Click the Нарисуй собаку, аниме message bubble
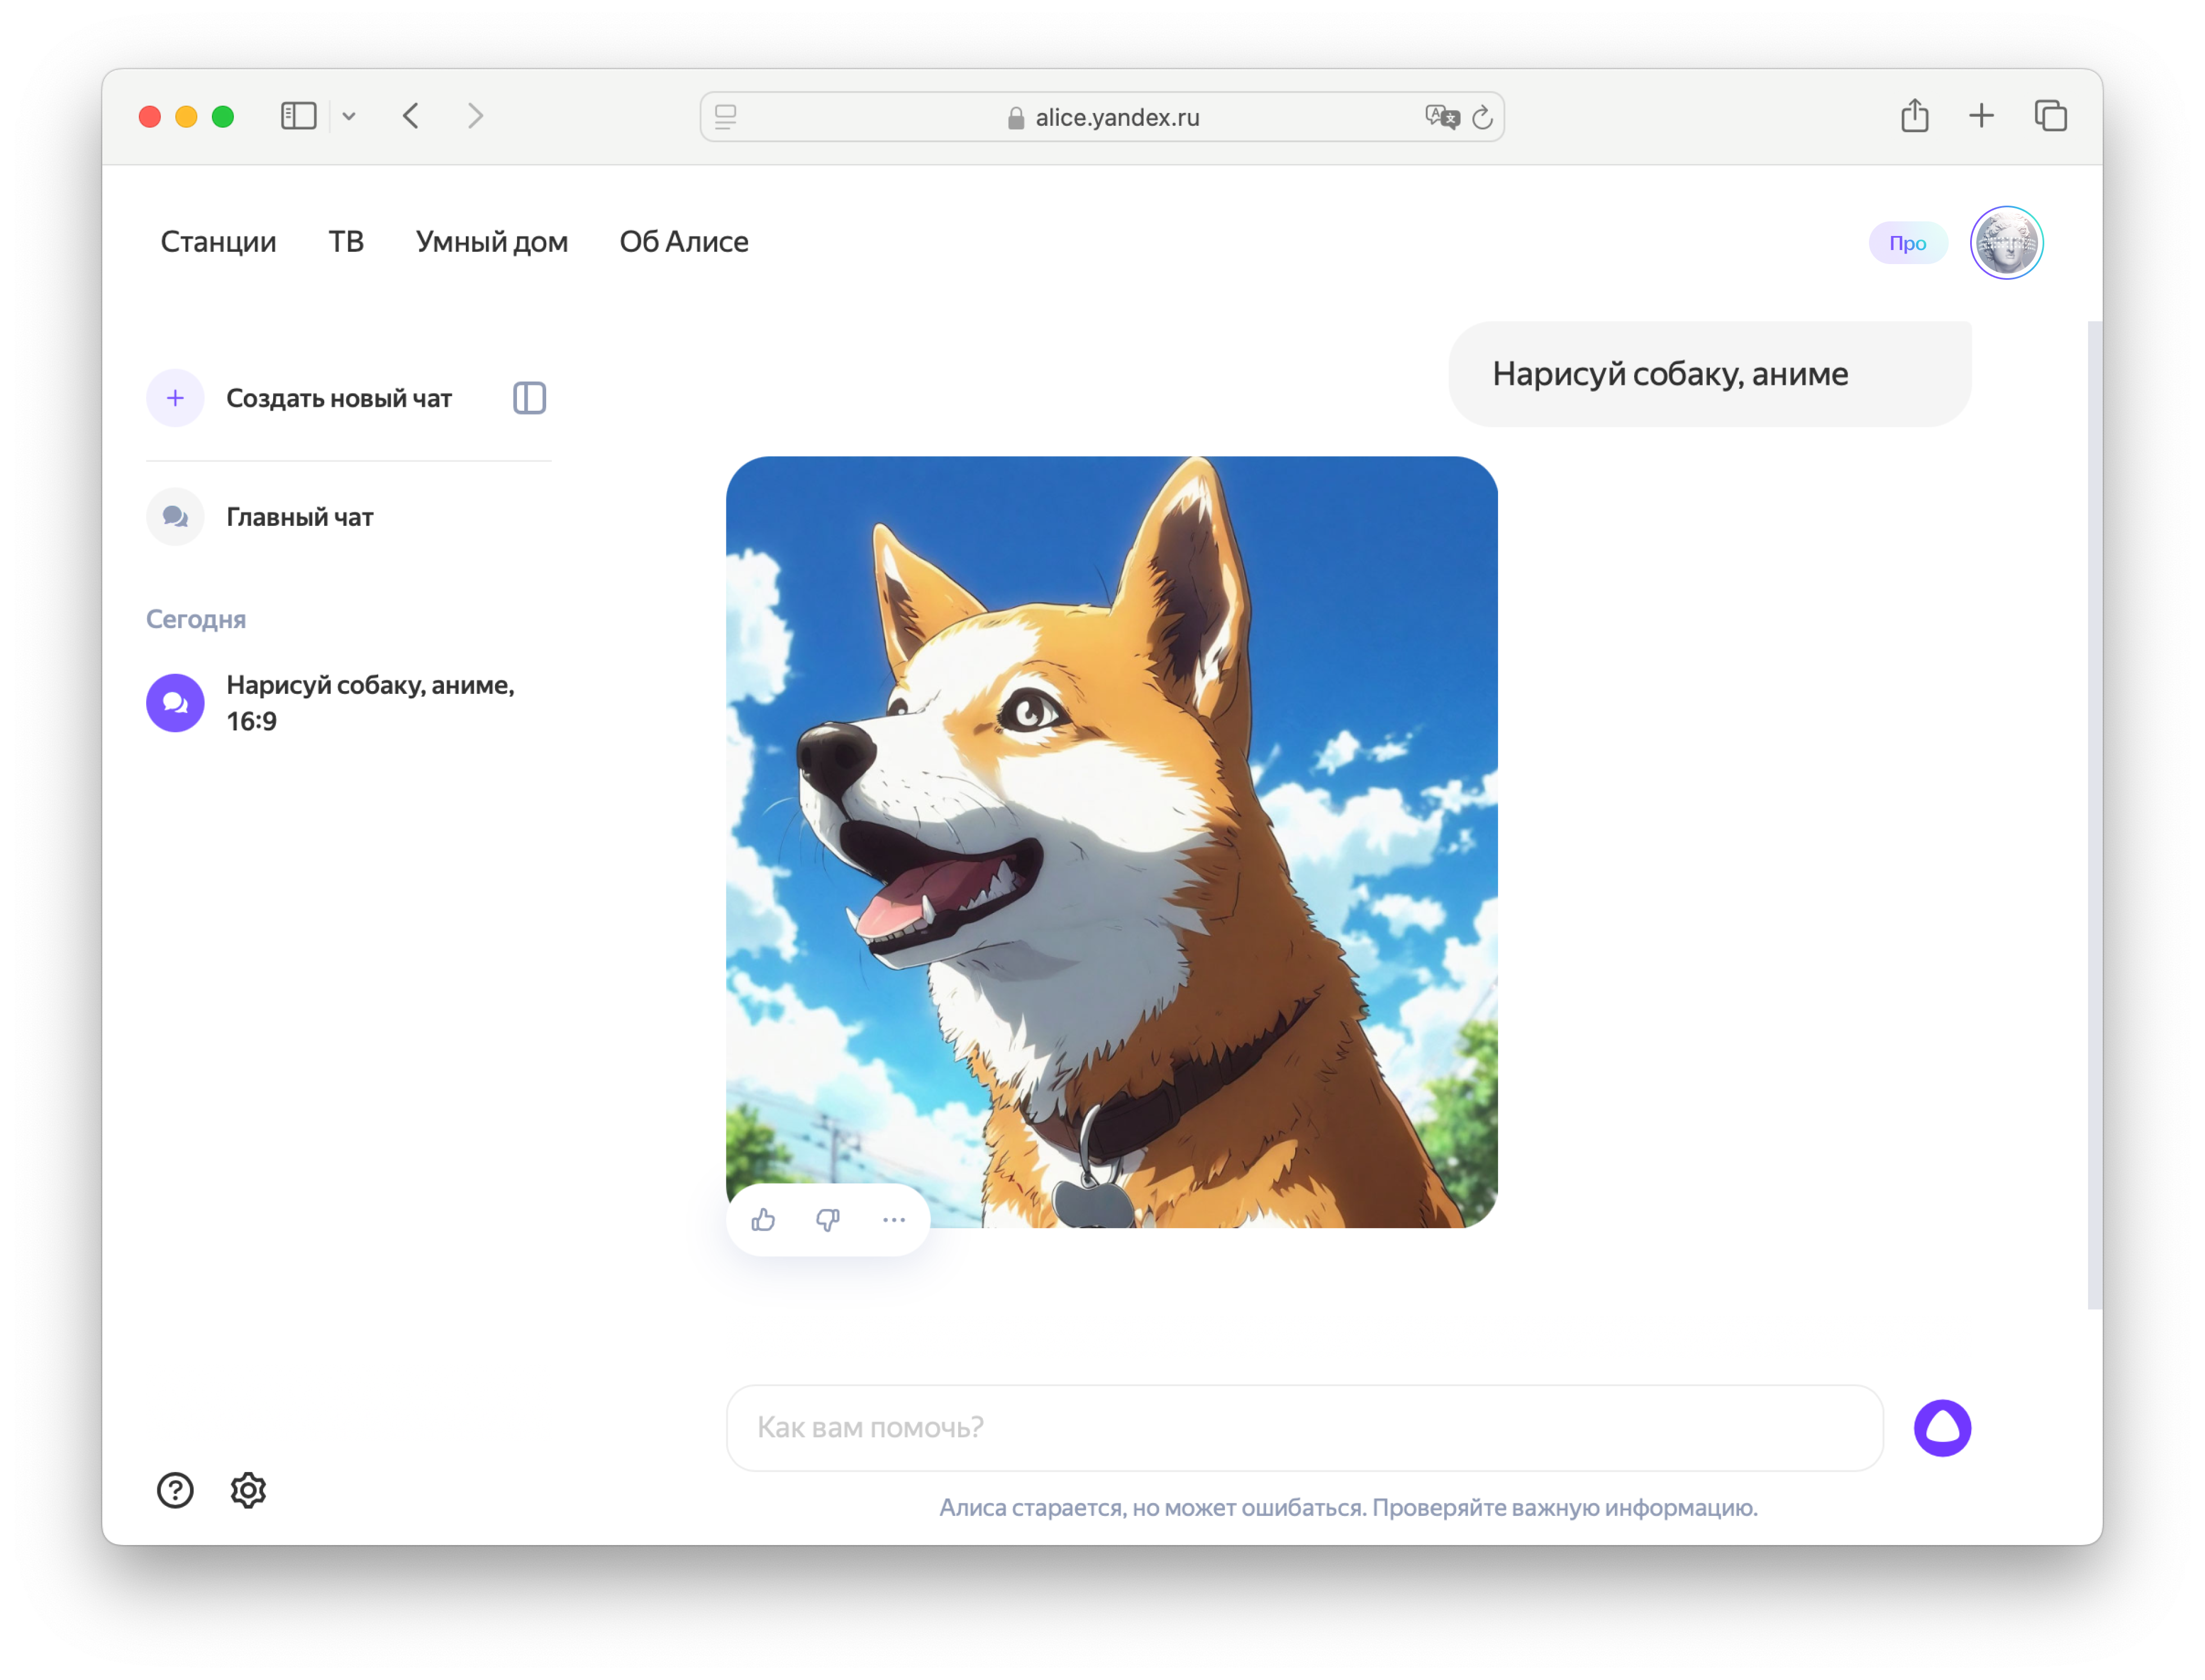Image resolution: width=2205 pixels, height=1680 pixels. [x=1709, y=374]
